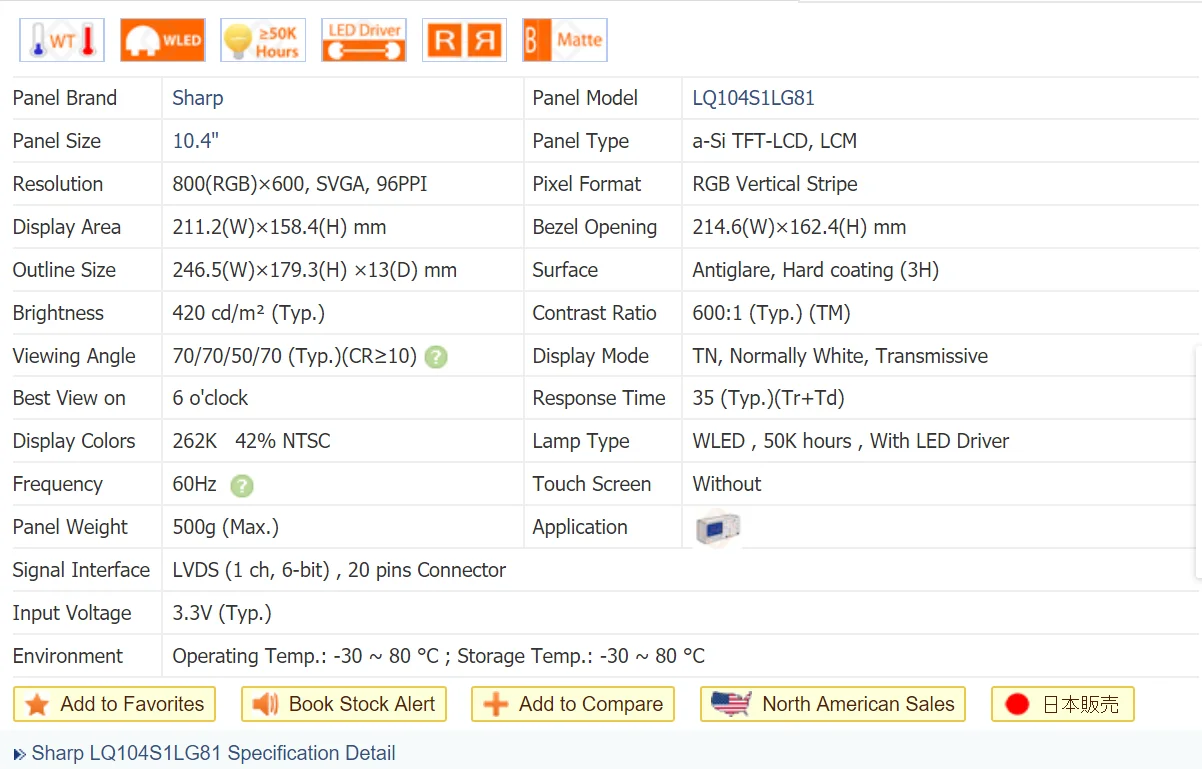Screen dimensions: 1202x769
Task: Click the 'Lamp Type' label
Action: point(581,441)
